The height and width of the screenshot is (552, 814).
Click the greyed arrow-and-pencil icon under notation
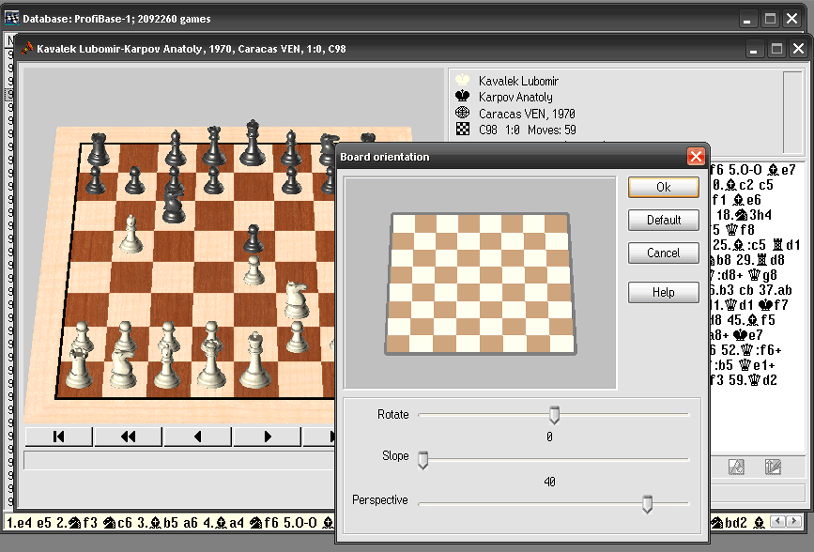[x=772, y=467]
